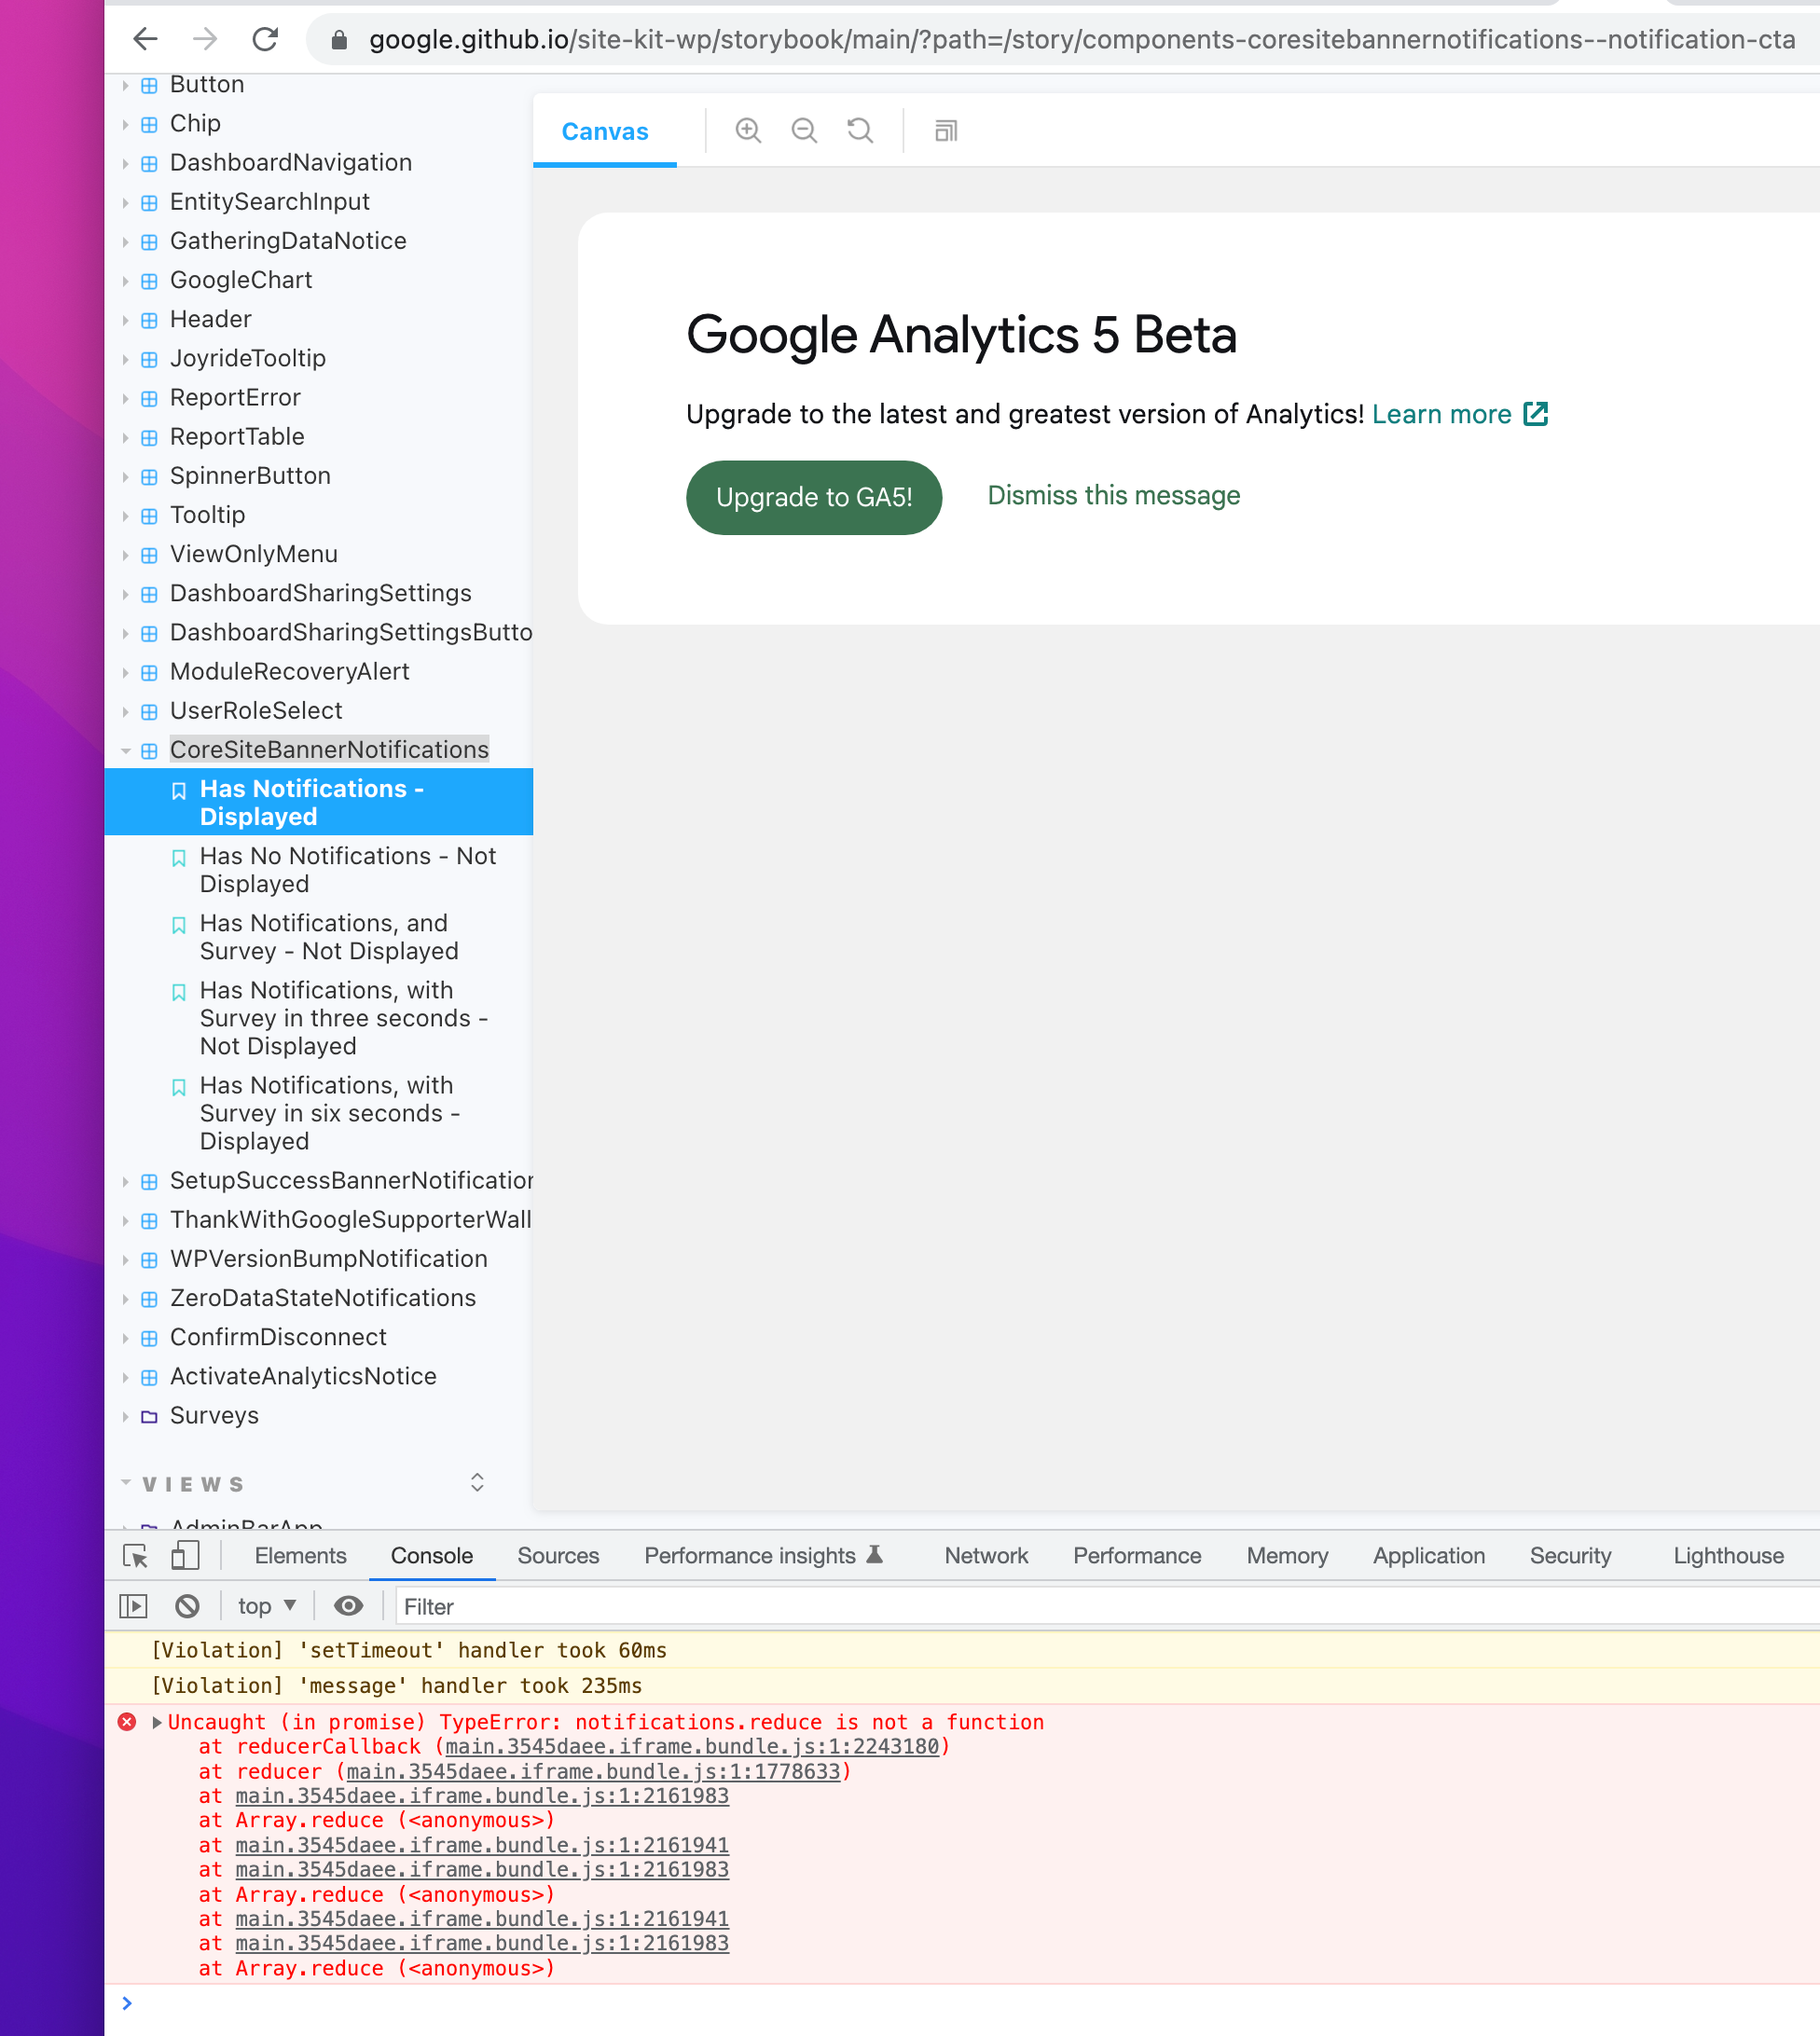Show the console sidebar panel
Screen dimensions: 1820x2036
[x=132, y=1605]
